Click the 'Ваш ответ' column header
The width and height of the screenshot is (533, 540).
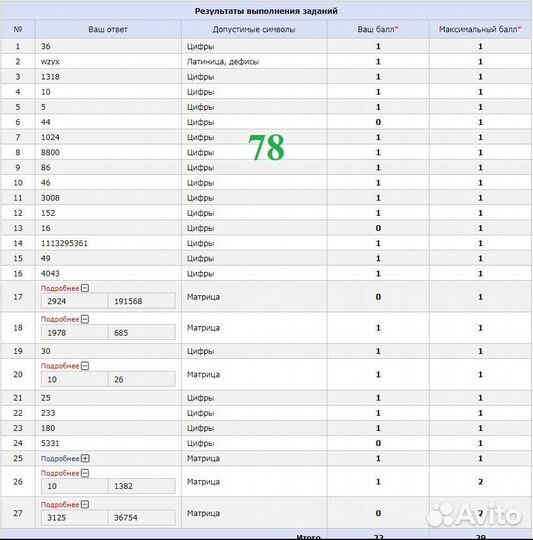point(108,29)
